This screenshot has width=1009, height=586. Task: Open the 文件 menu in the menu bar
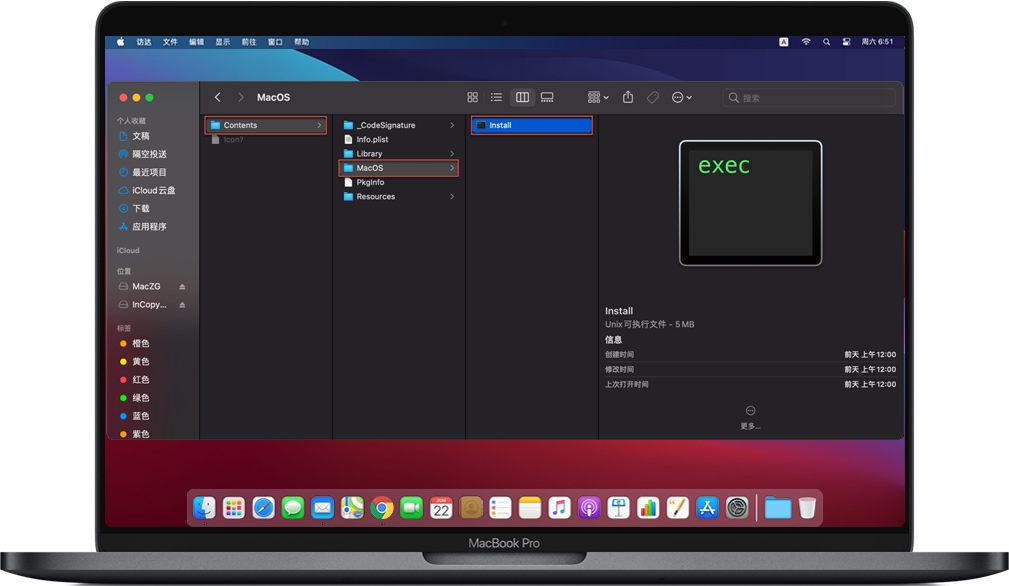(x=170, y=42)
